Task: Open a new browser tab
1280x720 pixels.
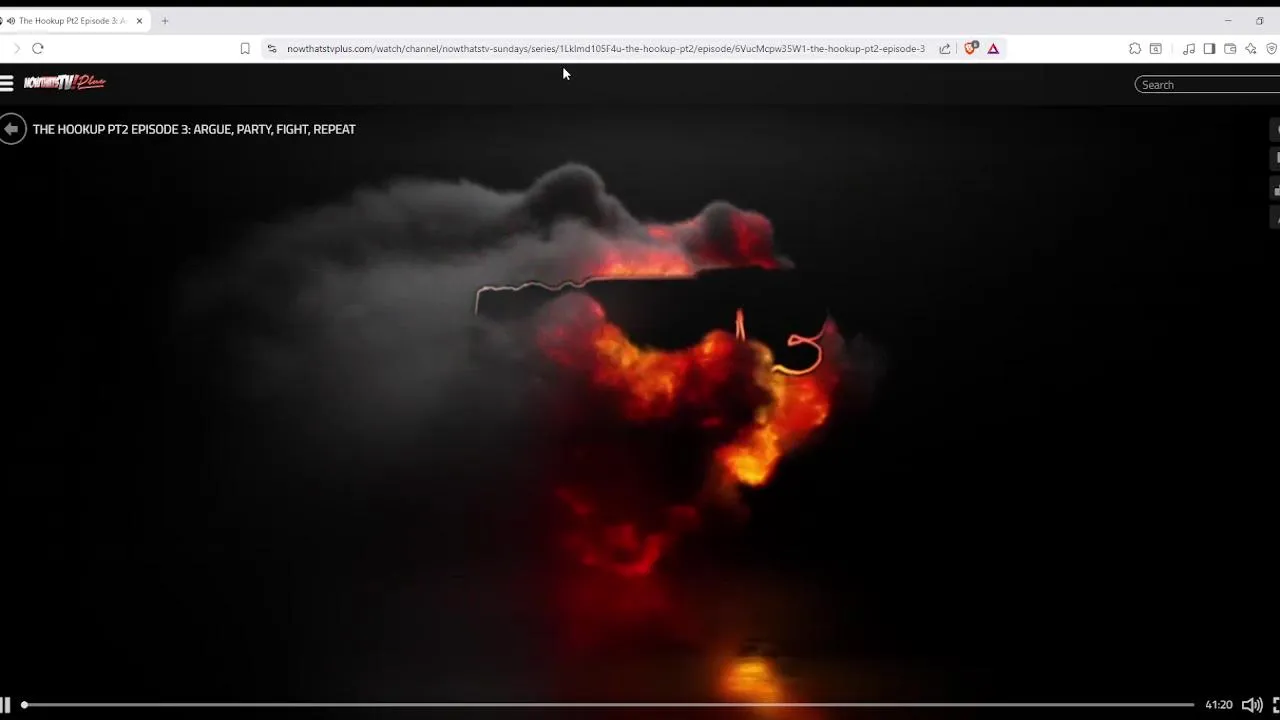Action: pyautogui.click(x=165, y=21)
